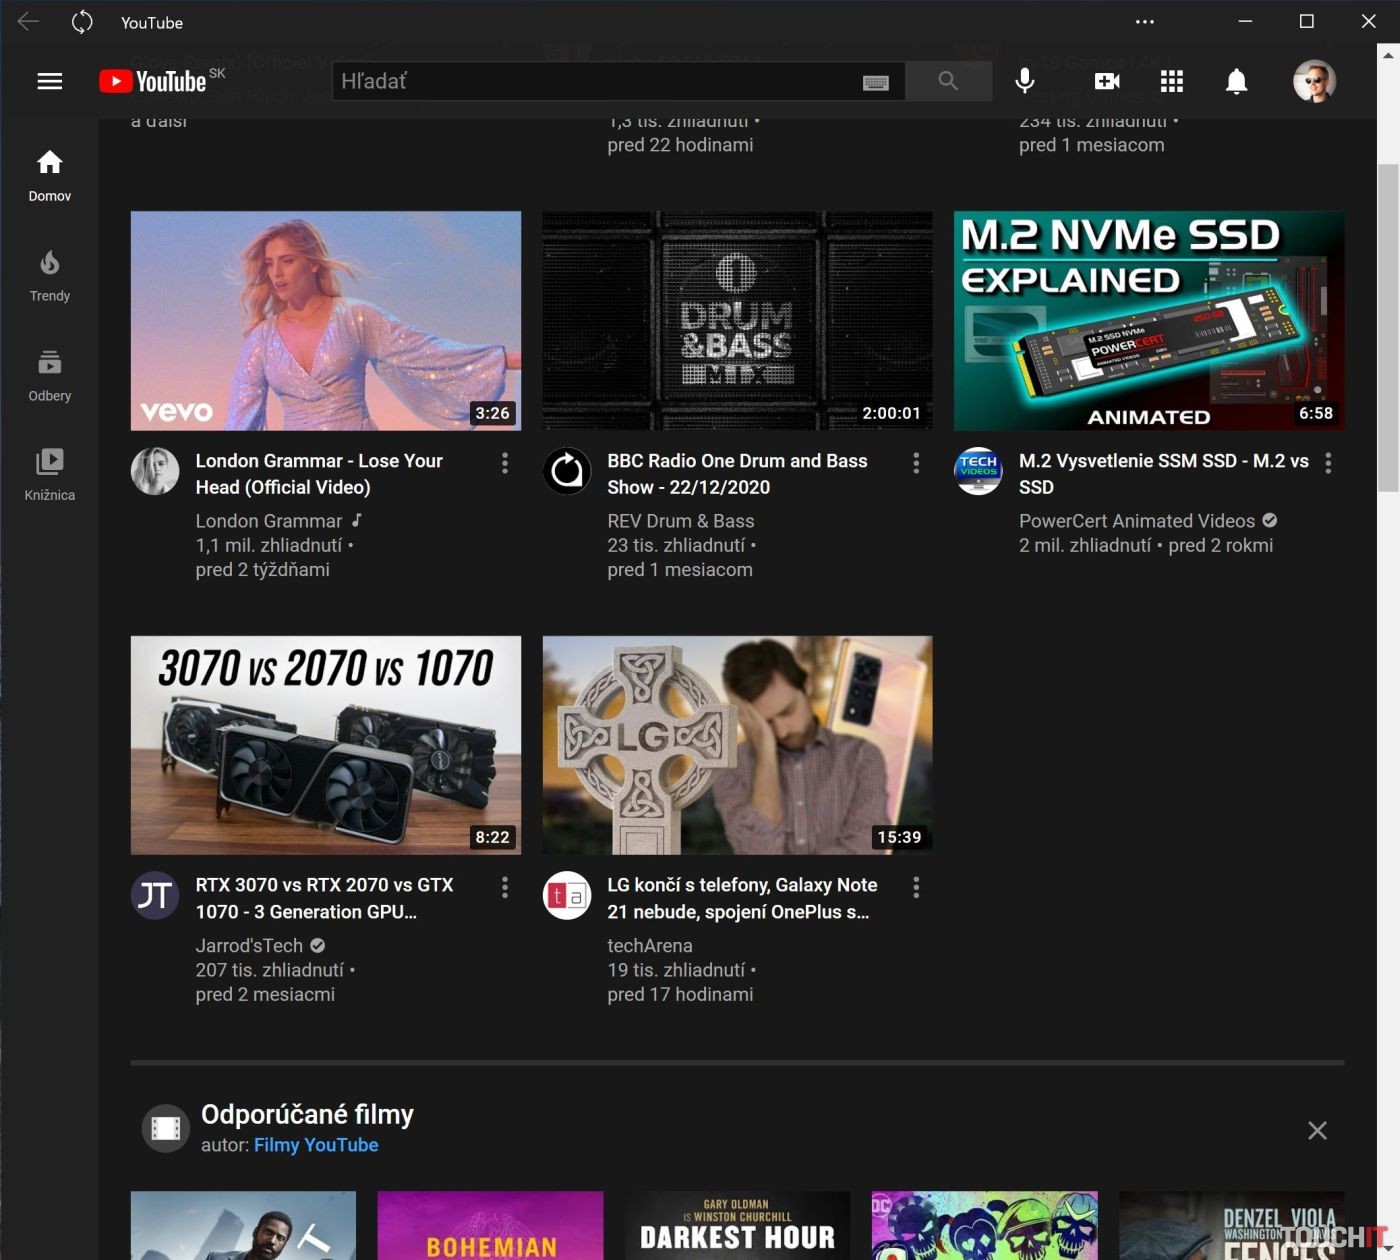Go to Trendy in the sidebar
1400x1260 pixels.
tap(49, 275)
